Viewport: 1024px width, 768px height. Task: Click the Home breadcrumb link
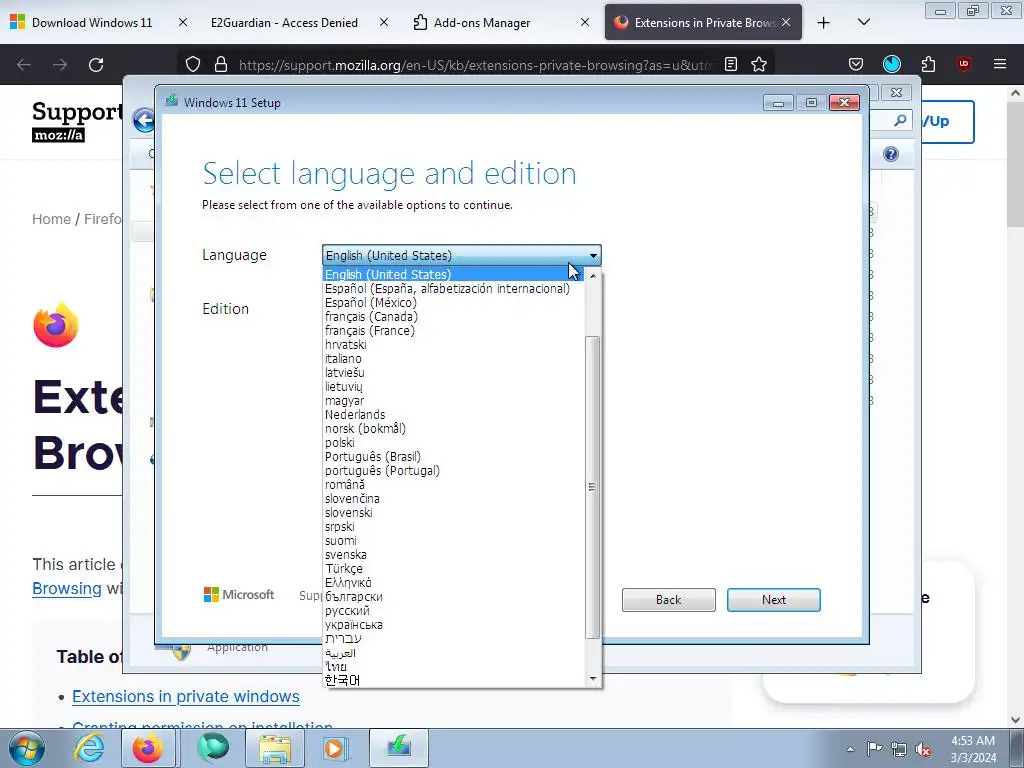tap(51, 219)
